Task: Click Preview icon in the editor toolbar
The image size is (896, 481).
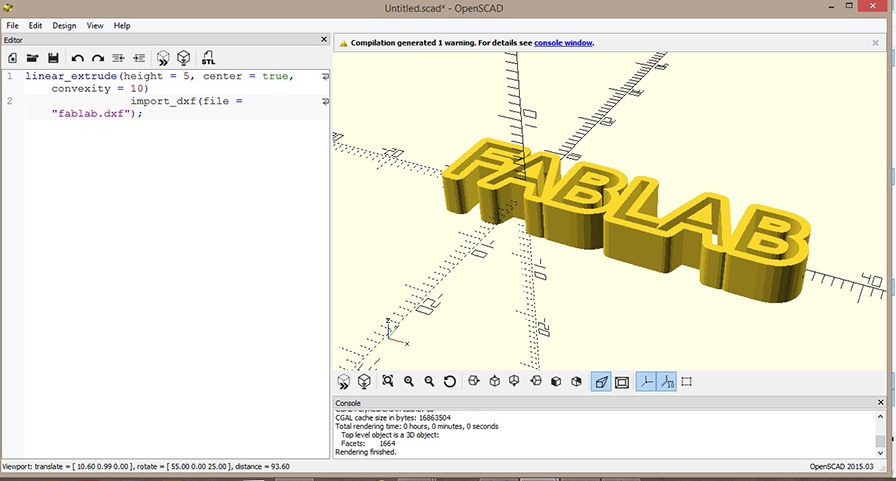Action: coord(163,58)
